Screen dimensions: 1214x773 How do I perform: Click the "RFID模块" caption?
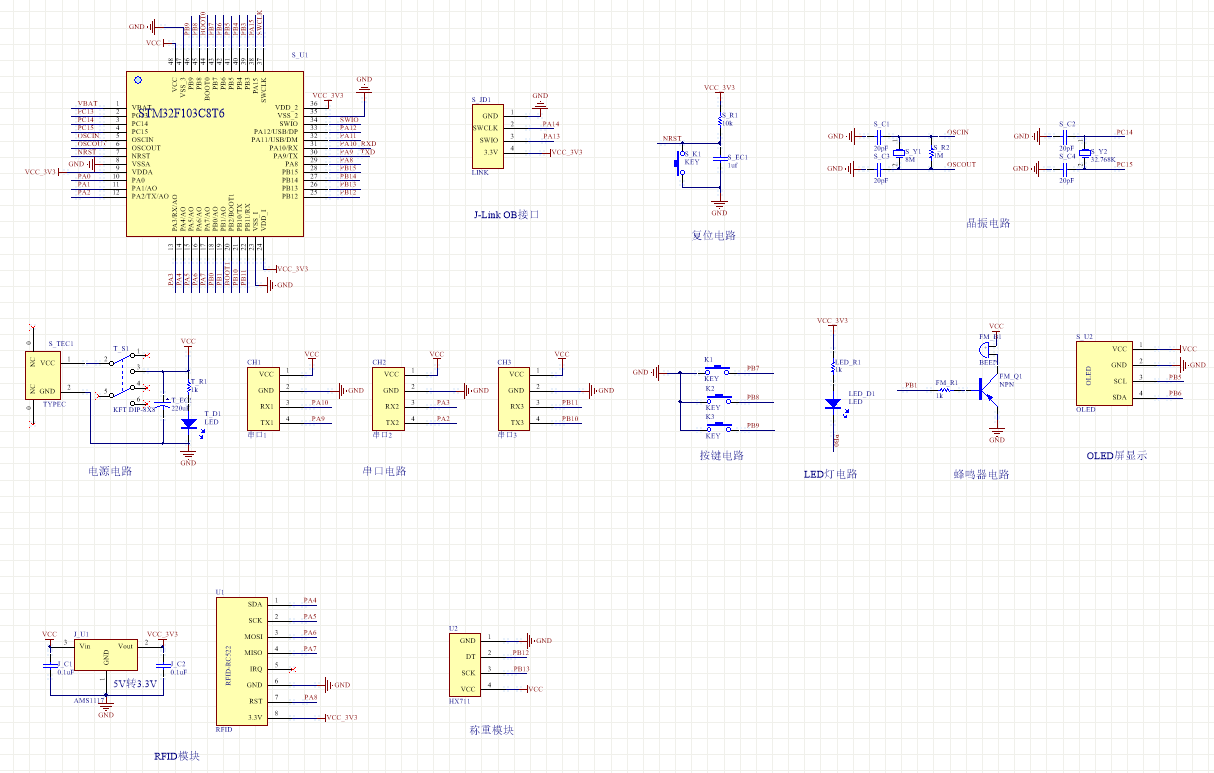(x=176, y=756)
